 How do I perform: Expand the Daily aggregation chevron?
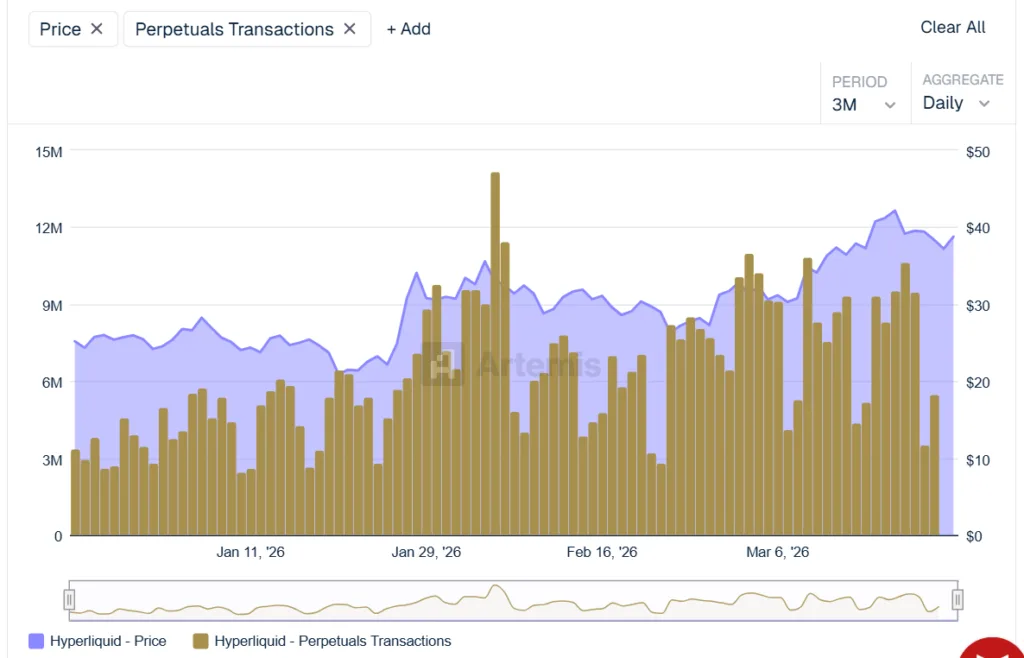[984, 103]
